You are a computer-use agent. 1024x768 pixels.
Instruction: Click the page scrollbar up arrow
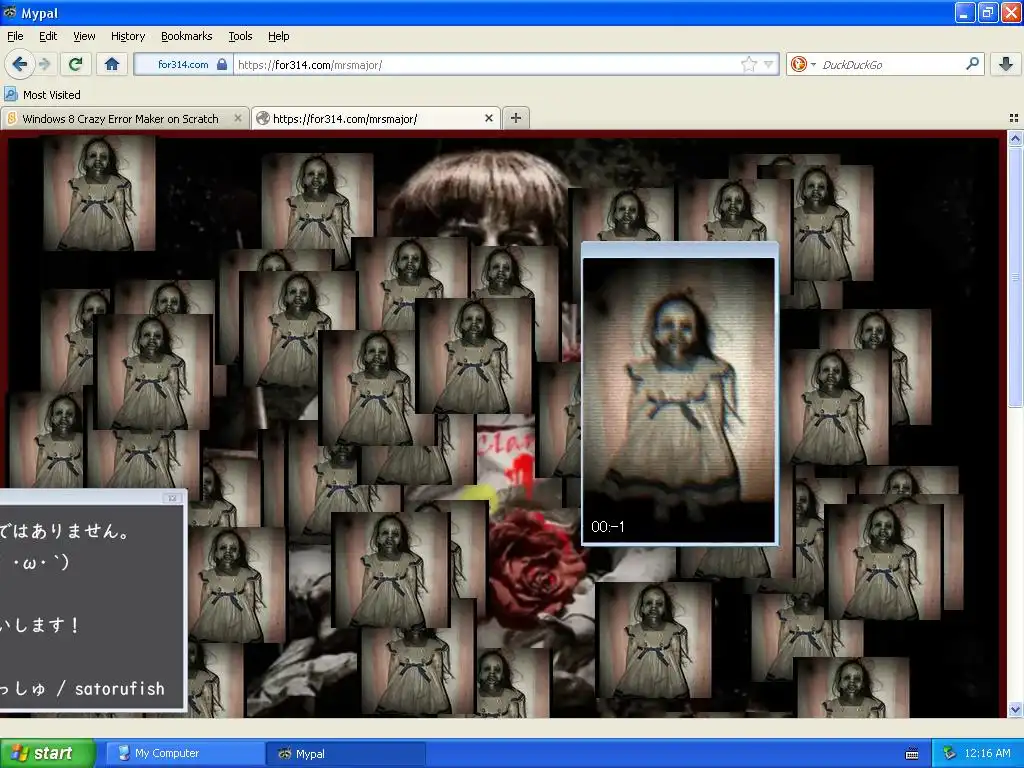[x=1015, y=138]
